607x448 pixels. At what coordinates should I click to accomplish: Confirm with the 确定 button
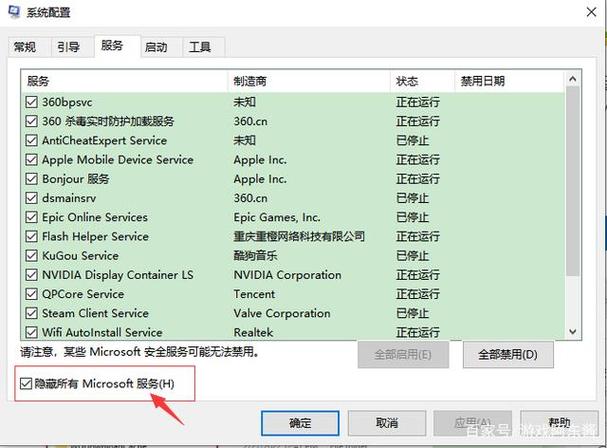coord(300,423)
